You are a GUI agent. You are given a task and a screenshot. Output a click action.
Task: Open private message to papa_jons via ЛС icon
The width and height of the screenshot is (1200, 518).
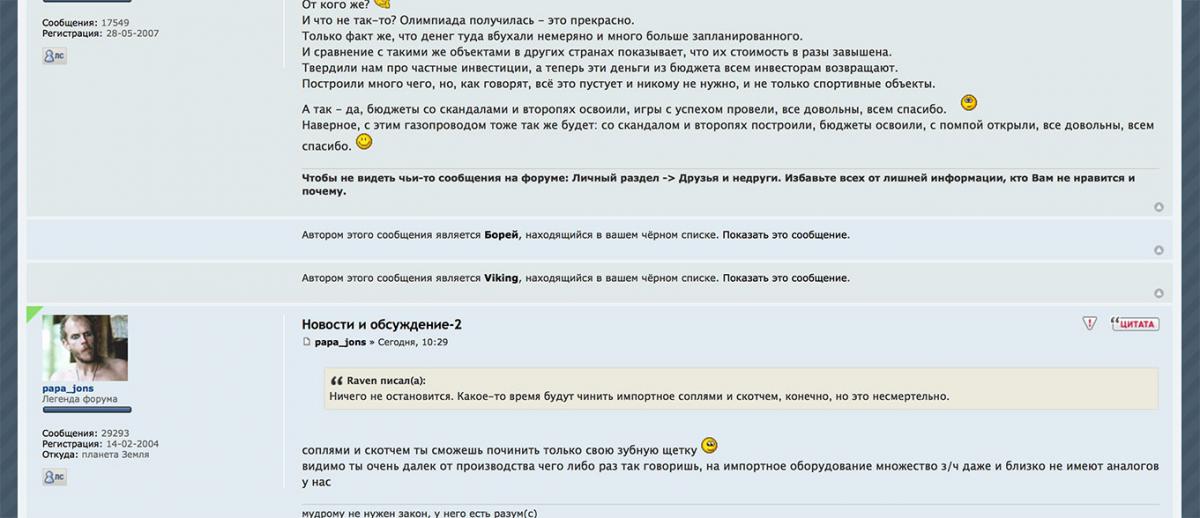coord(54,478)
